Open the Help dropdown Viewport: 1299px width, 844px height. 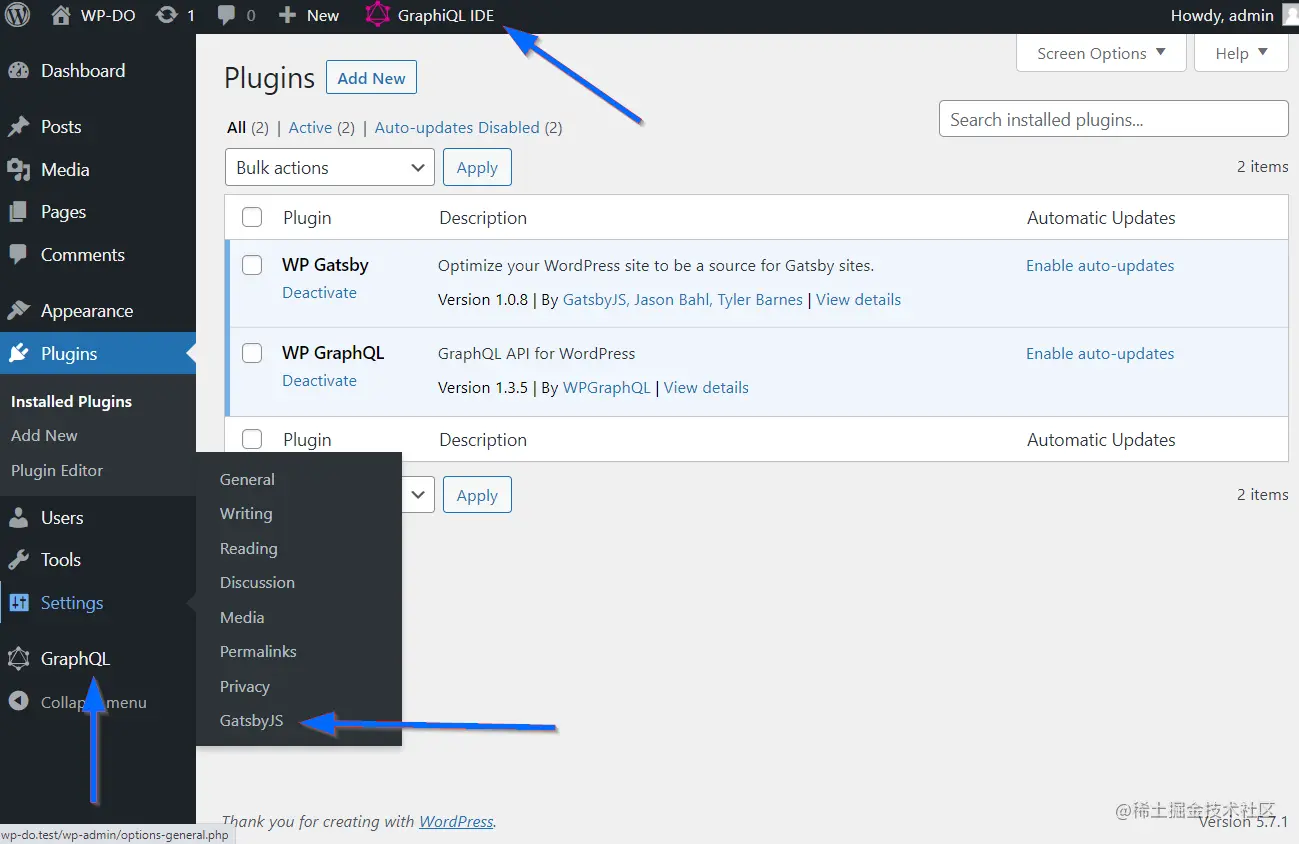(1240, 53)
